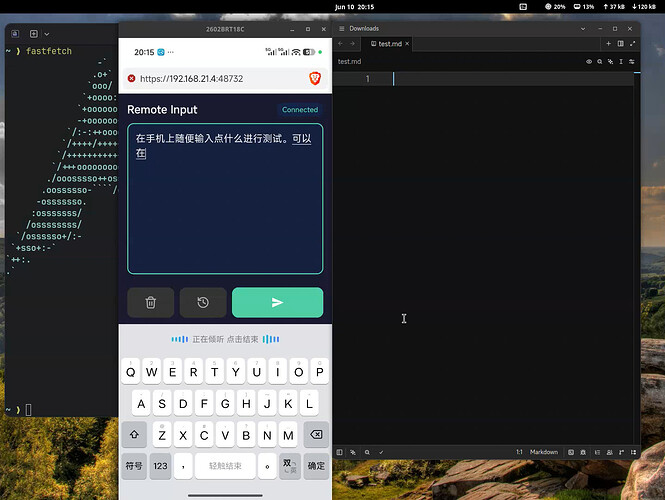Toggle the markdown preview eye icon
Image resolution: width=665 pixels, height=500 pixels.
[x=589, y=61]
